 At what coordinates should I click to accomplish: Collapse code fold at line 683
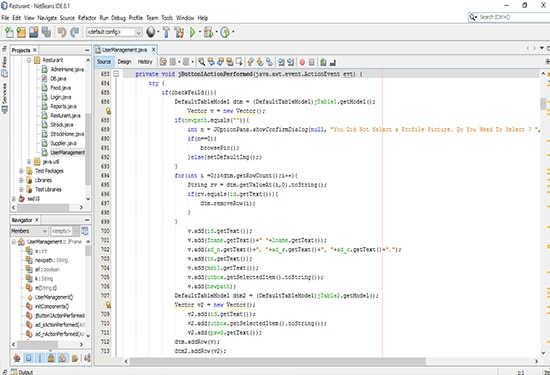tap(116, 74)
